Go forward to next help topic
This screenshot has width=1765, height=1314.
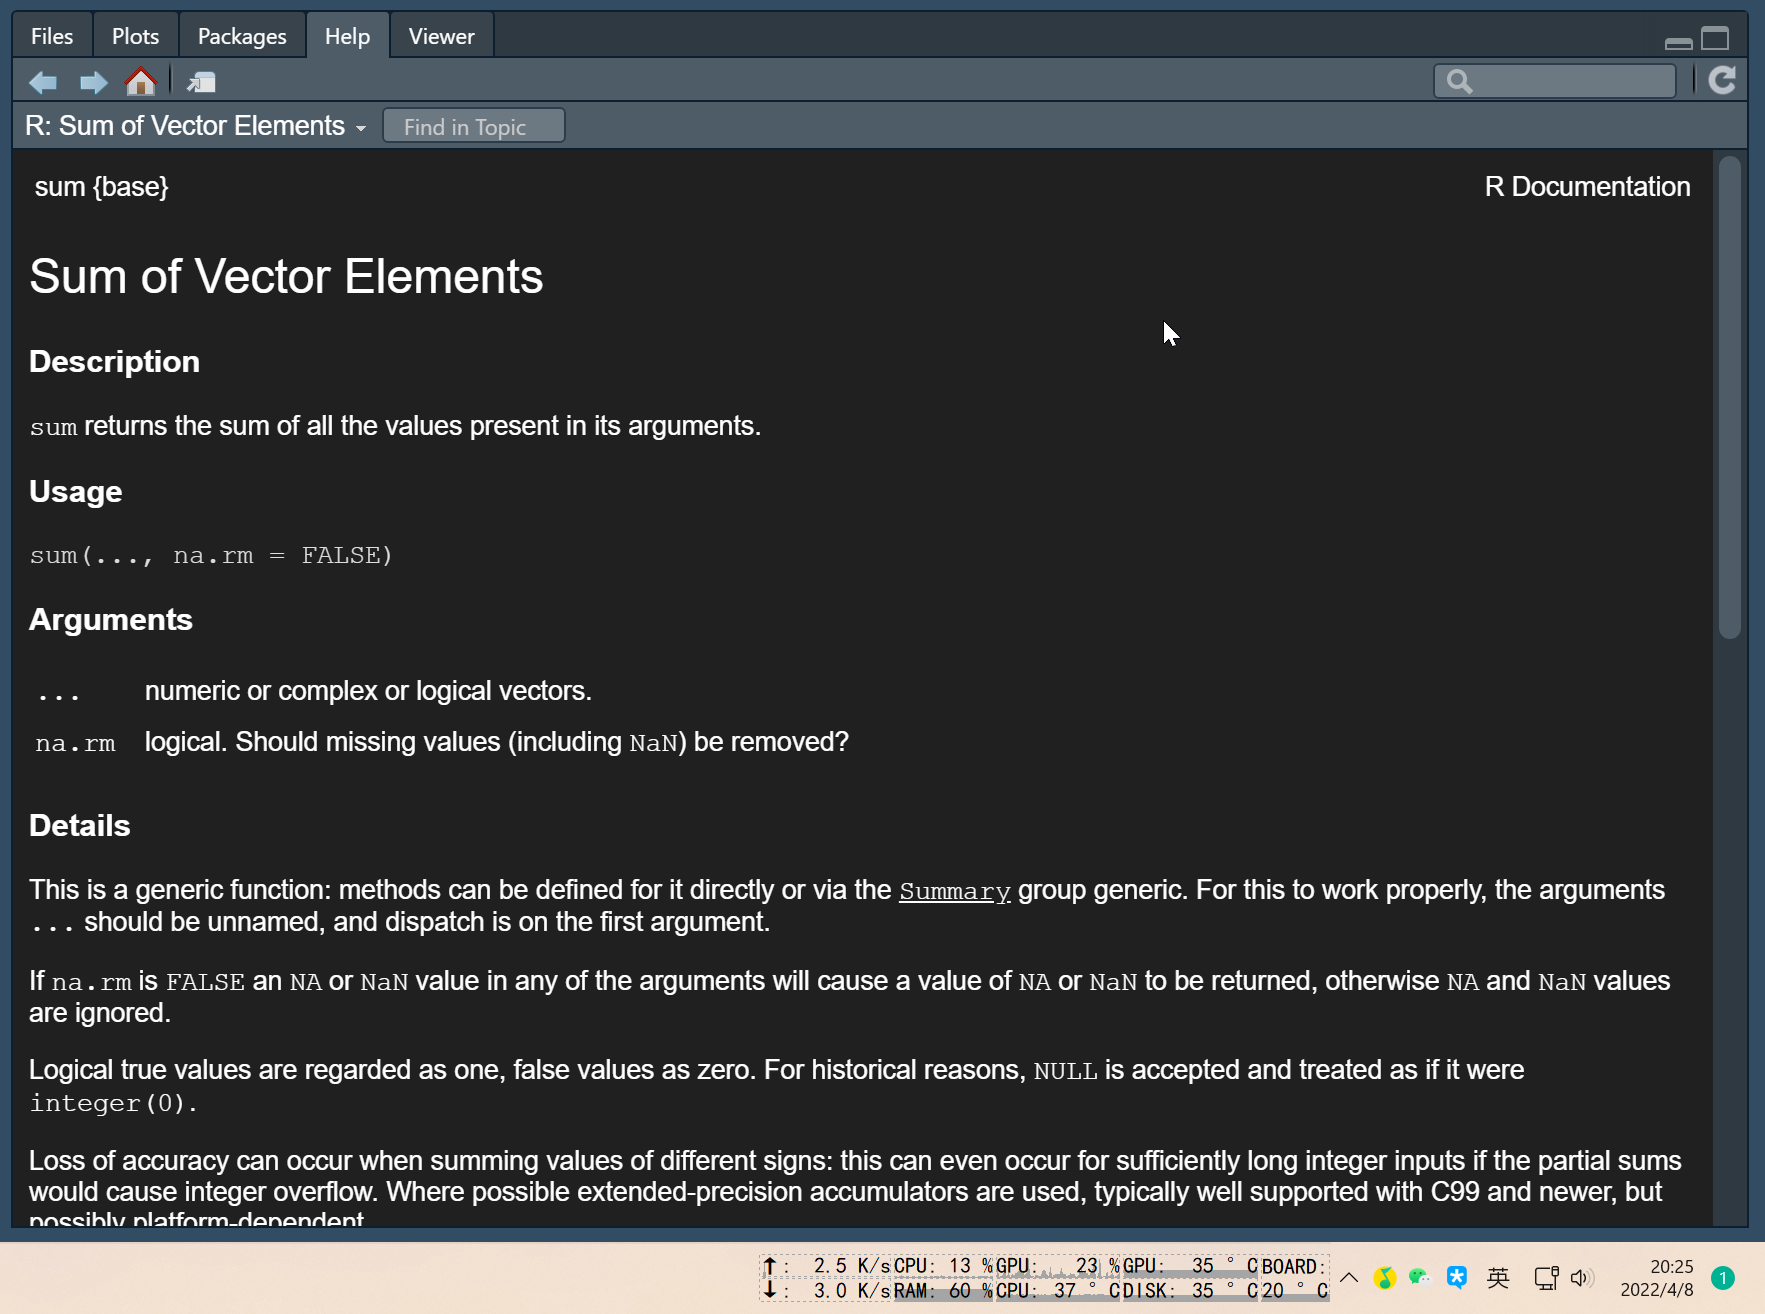click(93, 82)
